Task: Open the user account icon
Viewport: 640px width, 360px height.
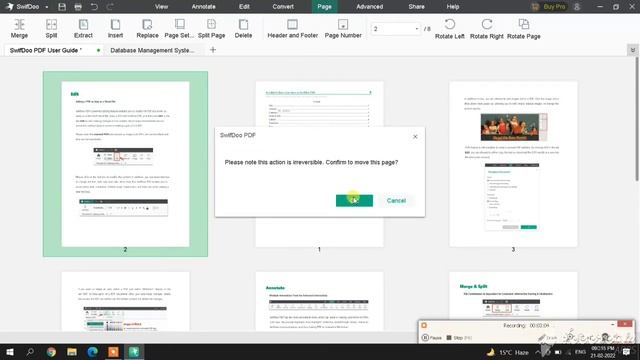Action: (x=577, y=7)
